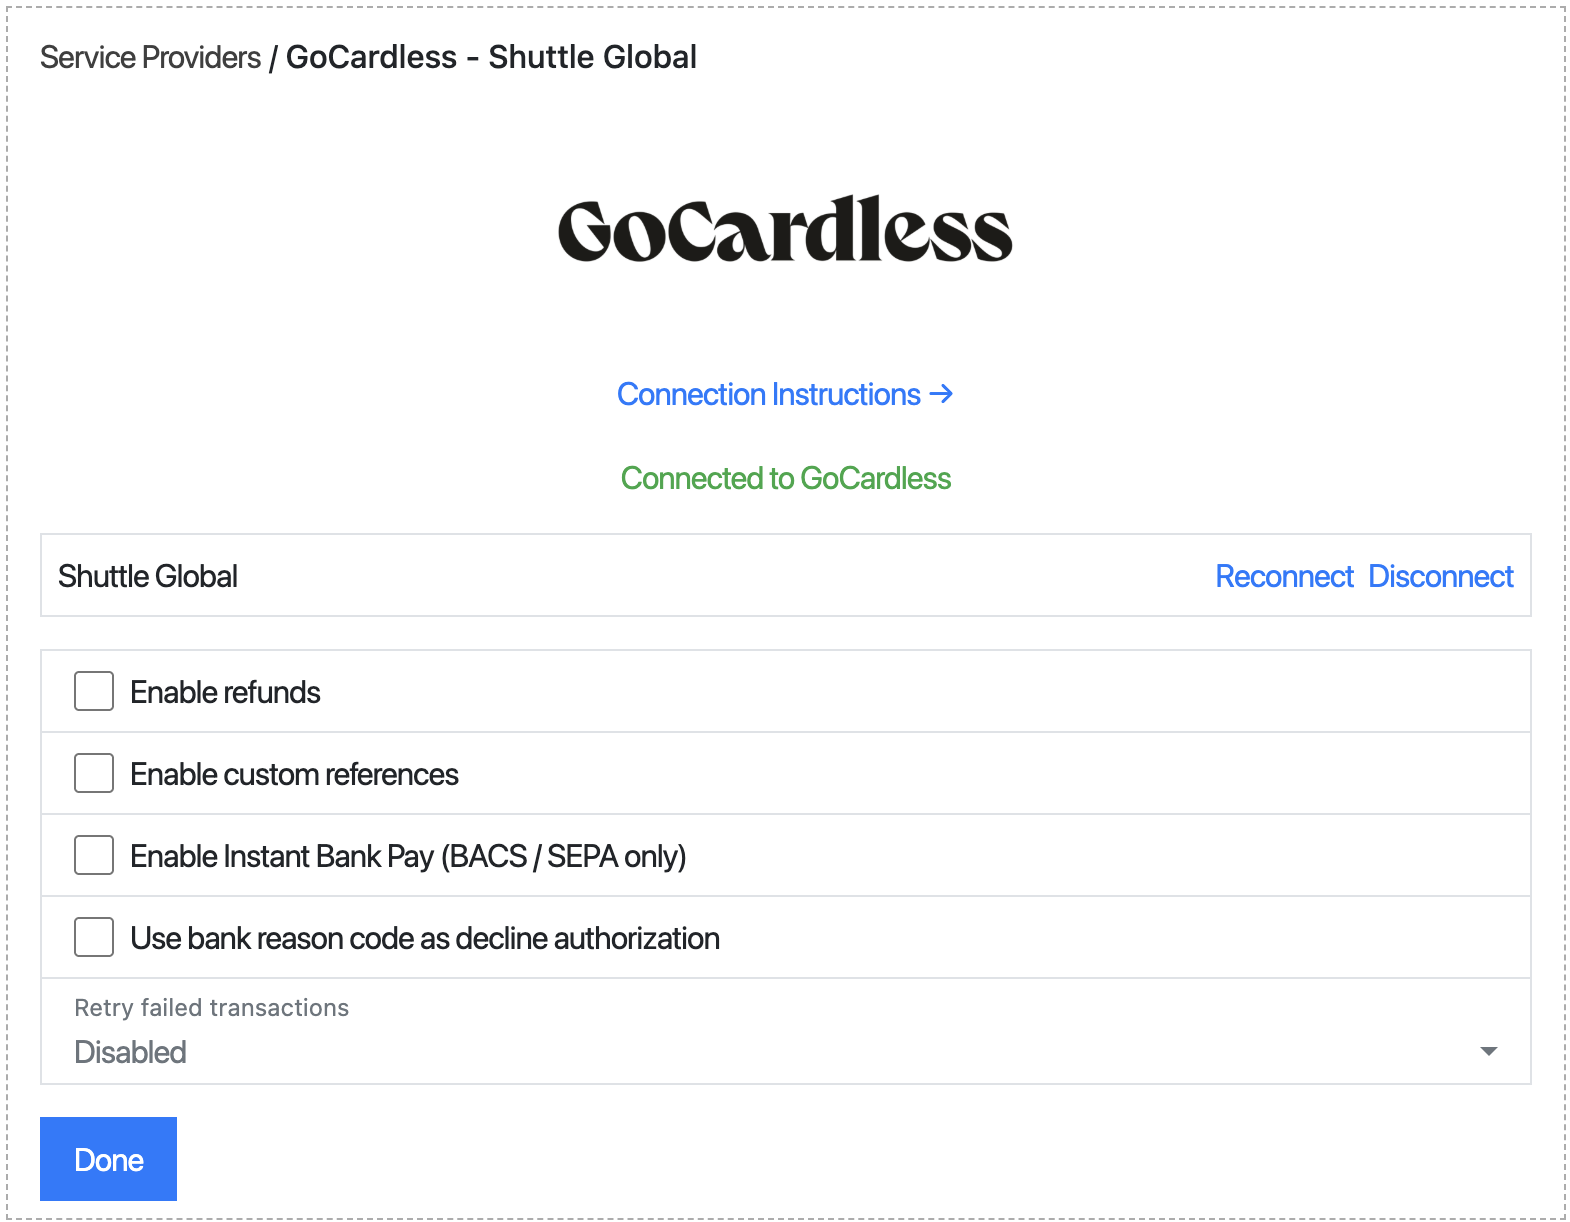Click the GoCardless logo
The width and height of the screenshot is (1570, 1222).
785,230
